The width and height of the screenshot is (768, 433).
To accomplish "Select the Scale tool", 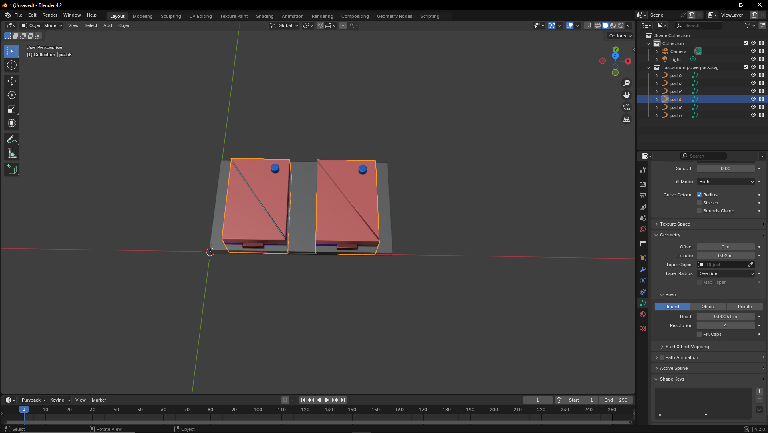I will (x=12, y=109).
